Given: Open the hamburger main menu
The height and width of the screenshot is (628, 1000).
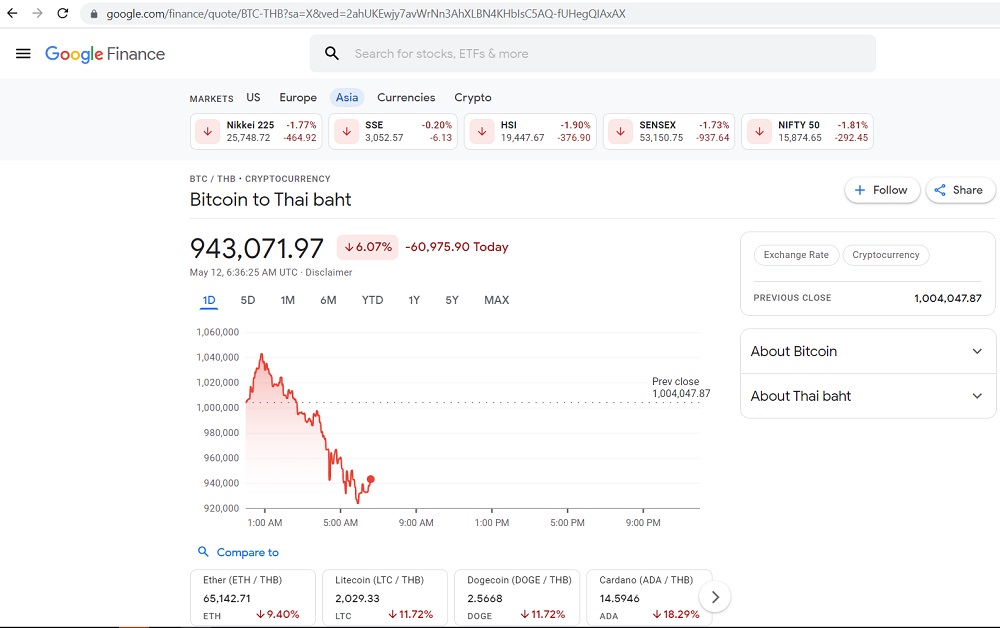Looking at the screenshot, I should 23,54.
